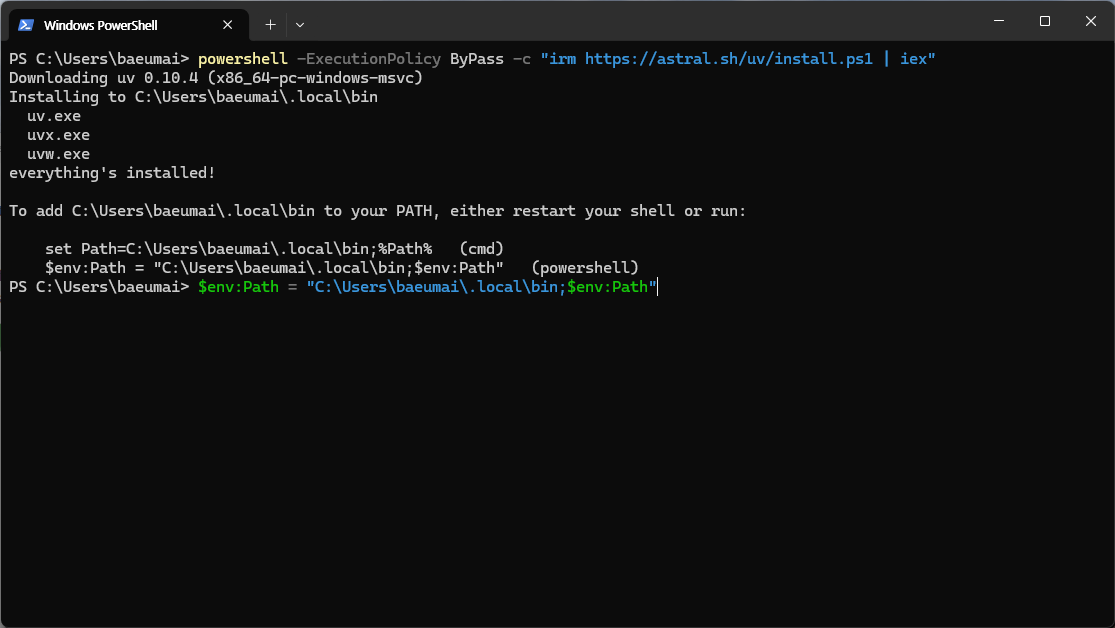Click the "everything's installed!" message

pyautogui.click(x=112, y=173)
